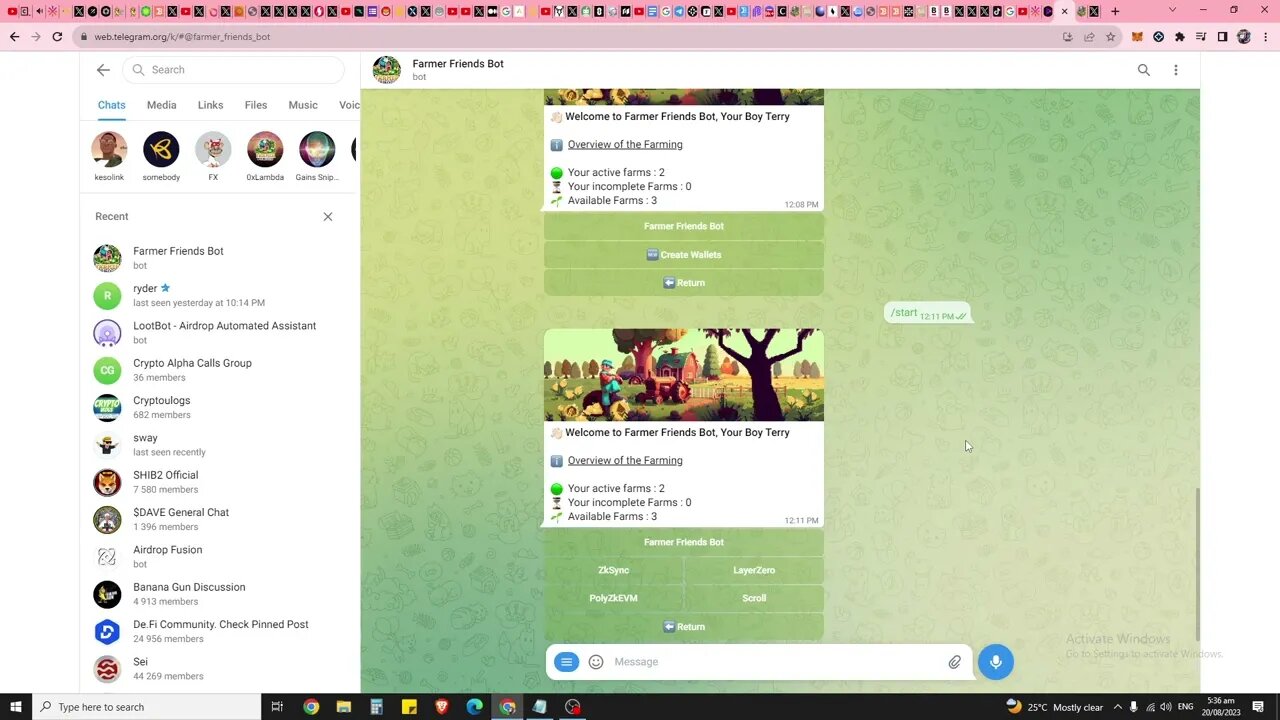
Task: Open the browser extensions puzzle icon
Action: coord(1180,37)
